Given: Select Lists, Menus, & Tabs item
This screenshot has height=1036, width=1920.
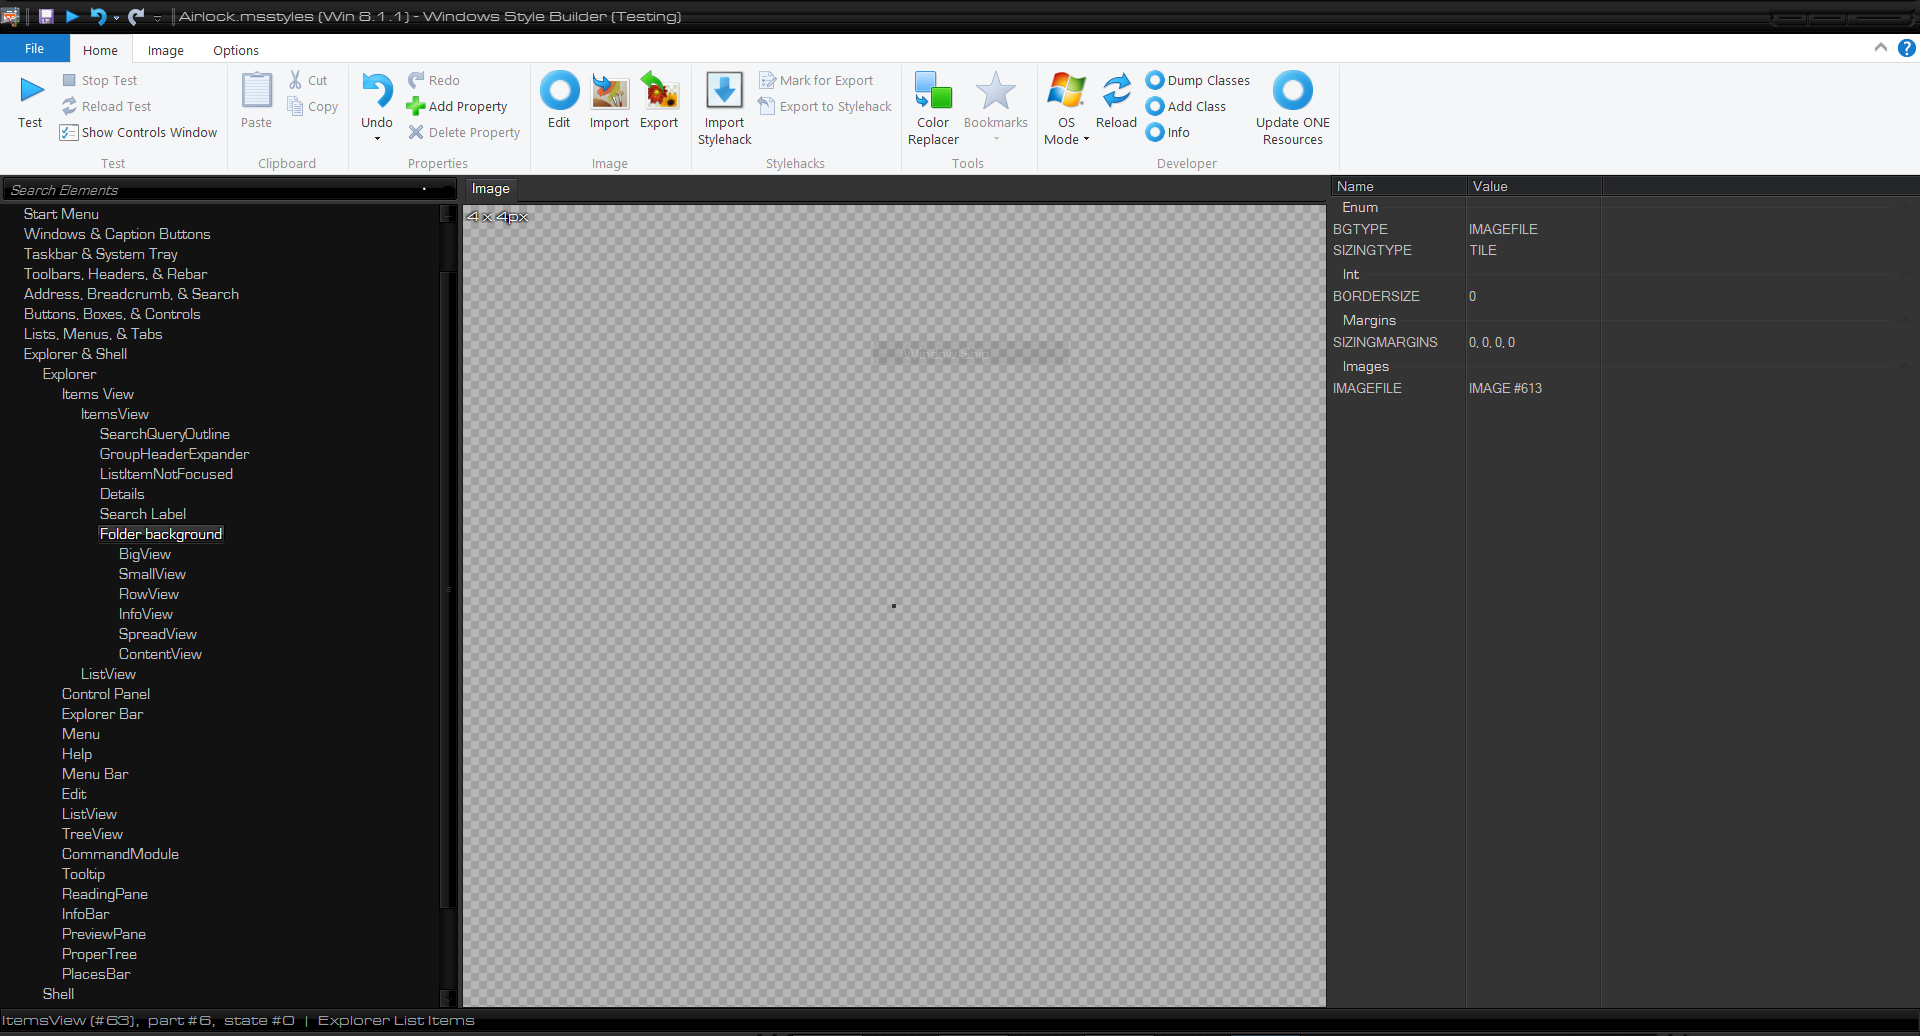Looking at the screenshot, I should pyautogui.click(x=93, y=334).
